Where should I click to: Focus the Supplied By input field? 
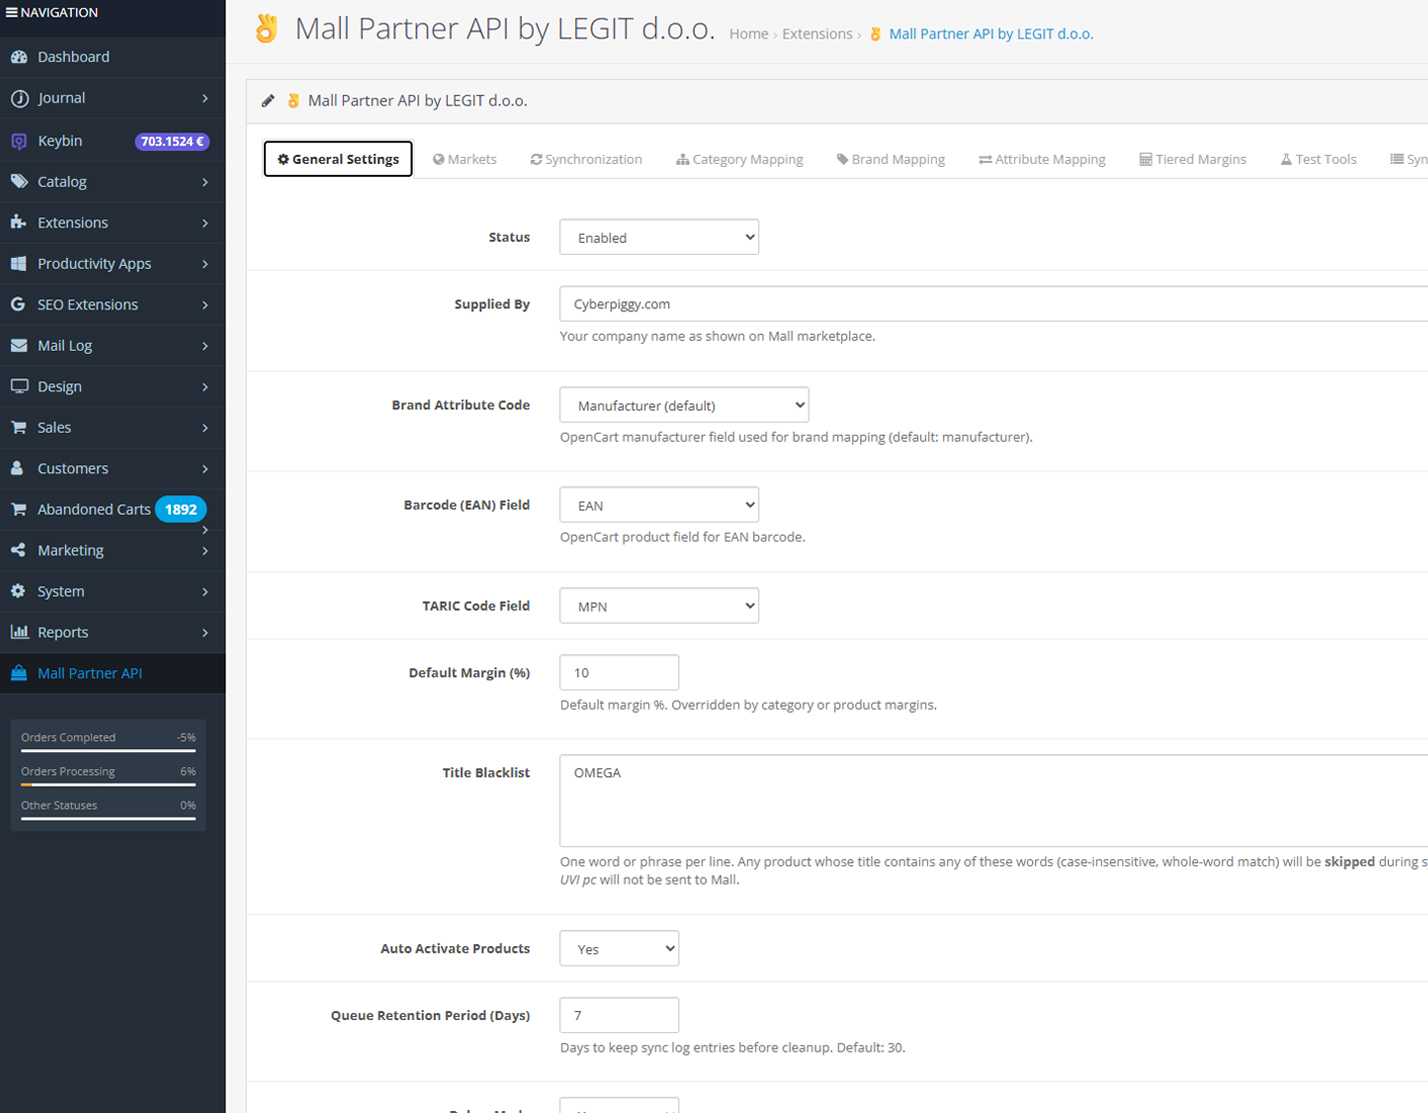pyautogui.click(x=994, y=304)
